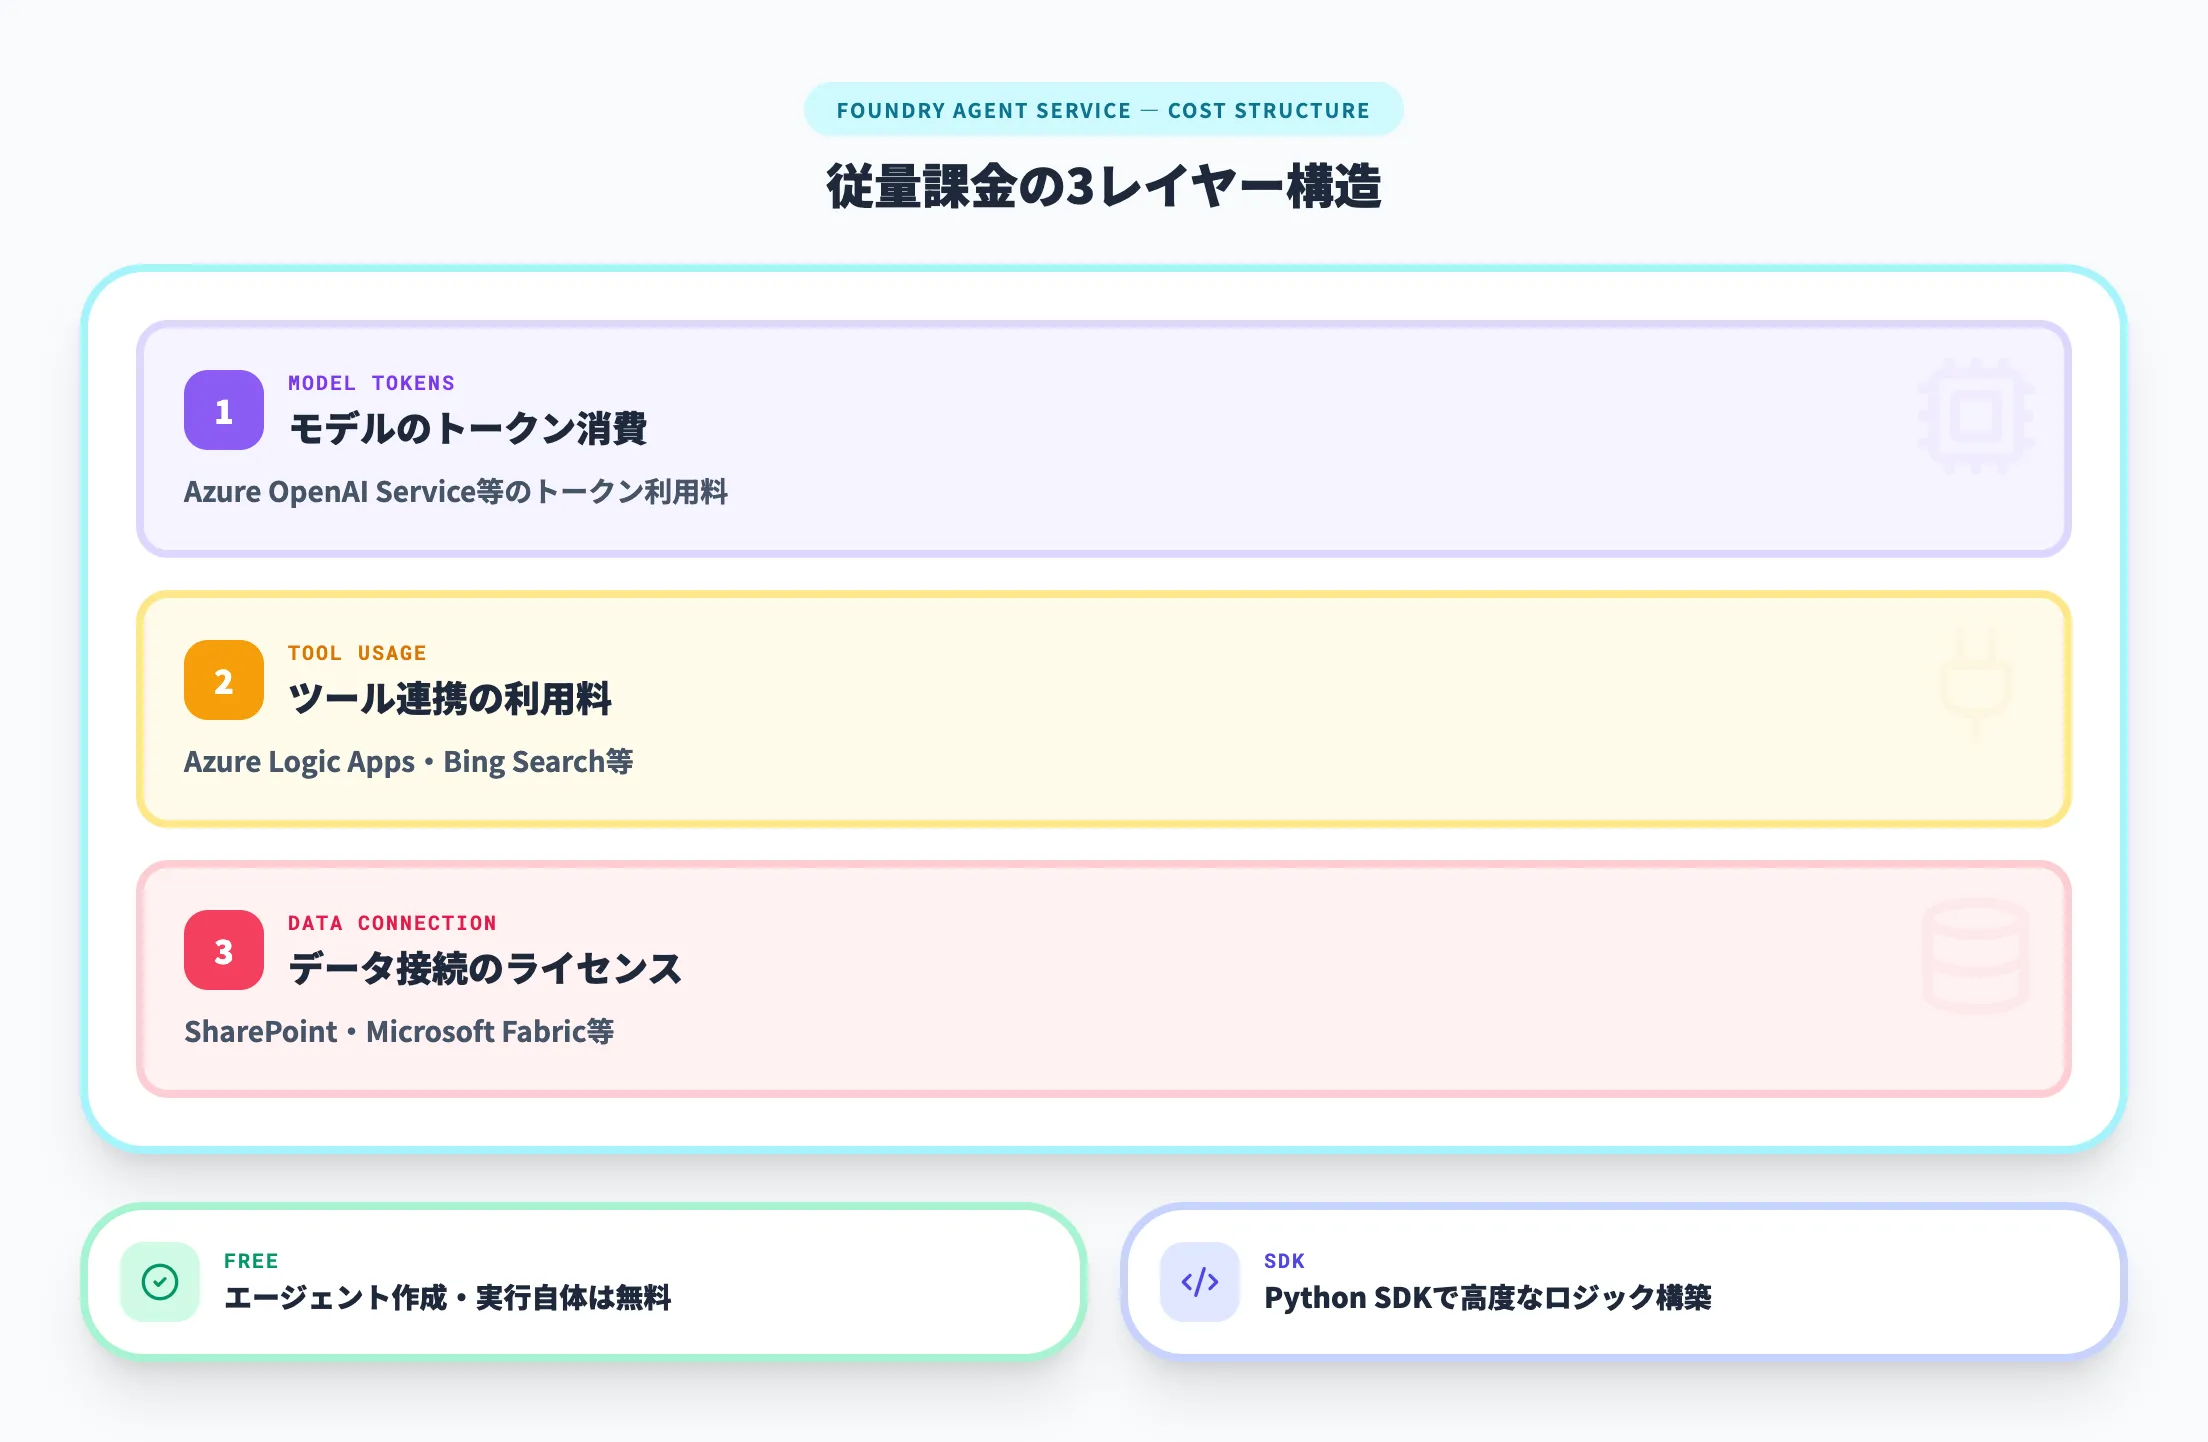Image resolution: width=2208 pixels, height=1442 pixels.
Task: Click the ツール連携の利用料 title
Action: click(x=450, y=699)
